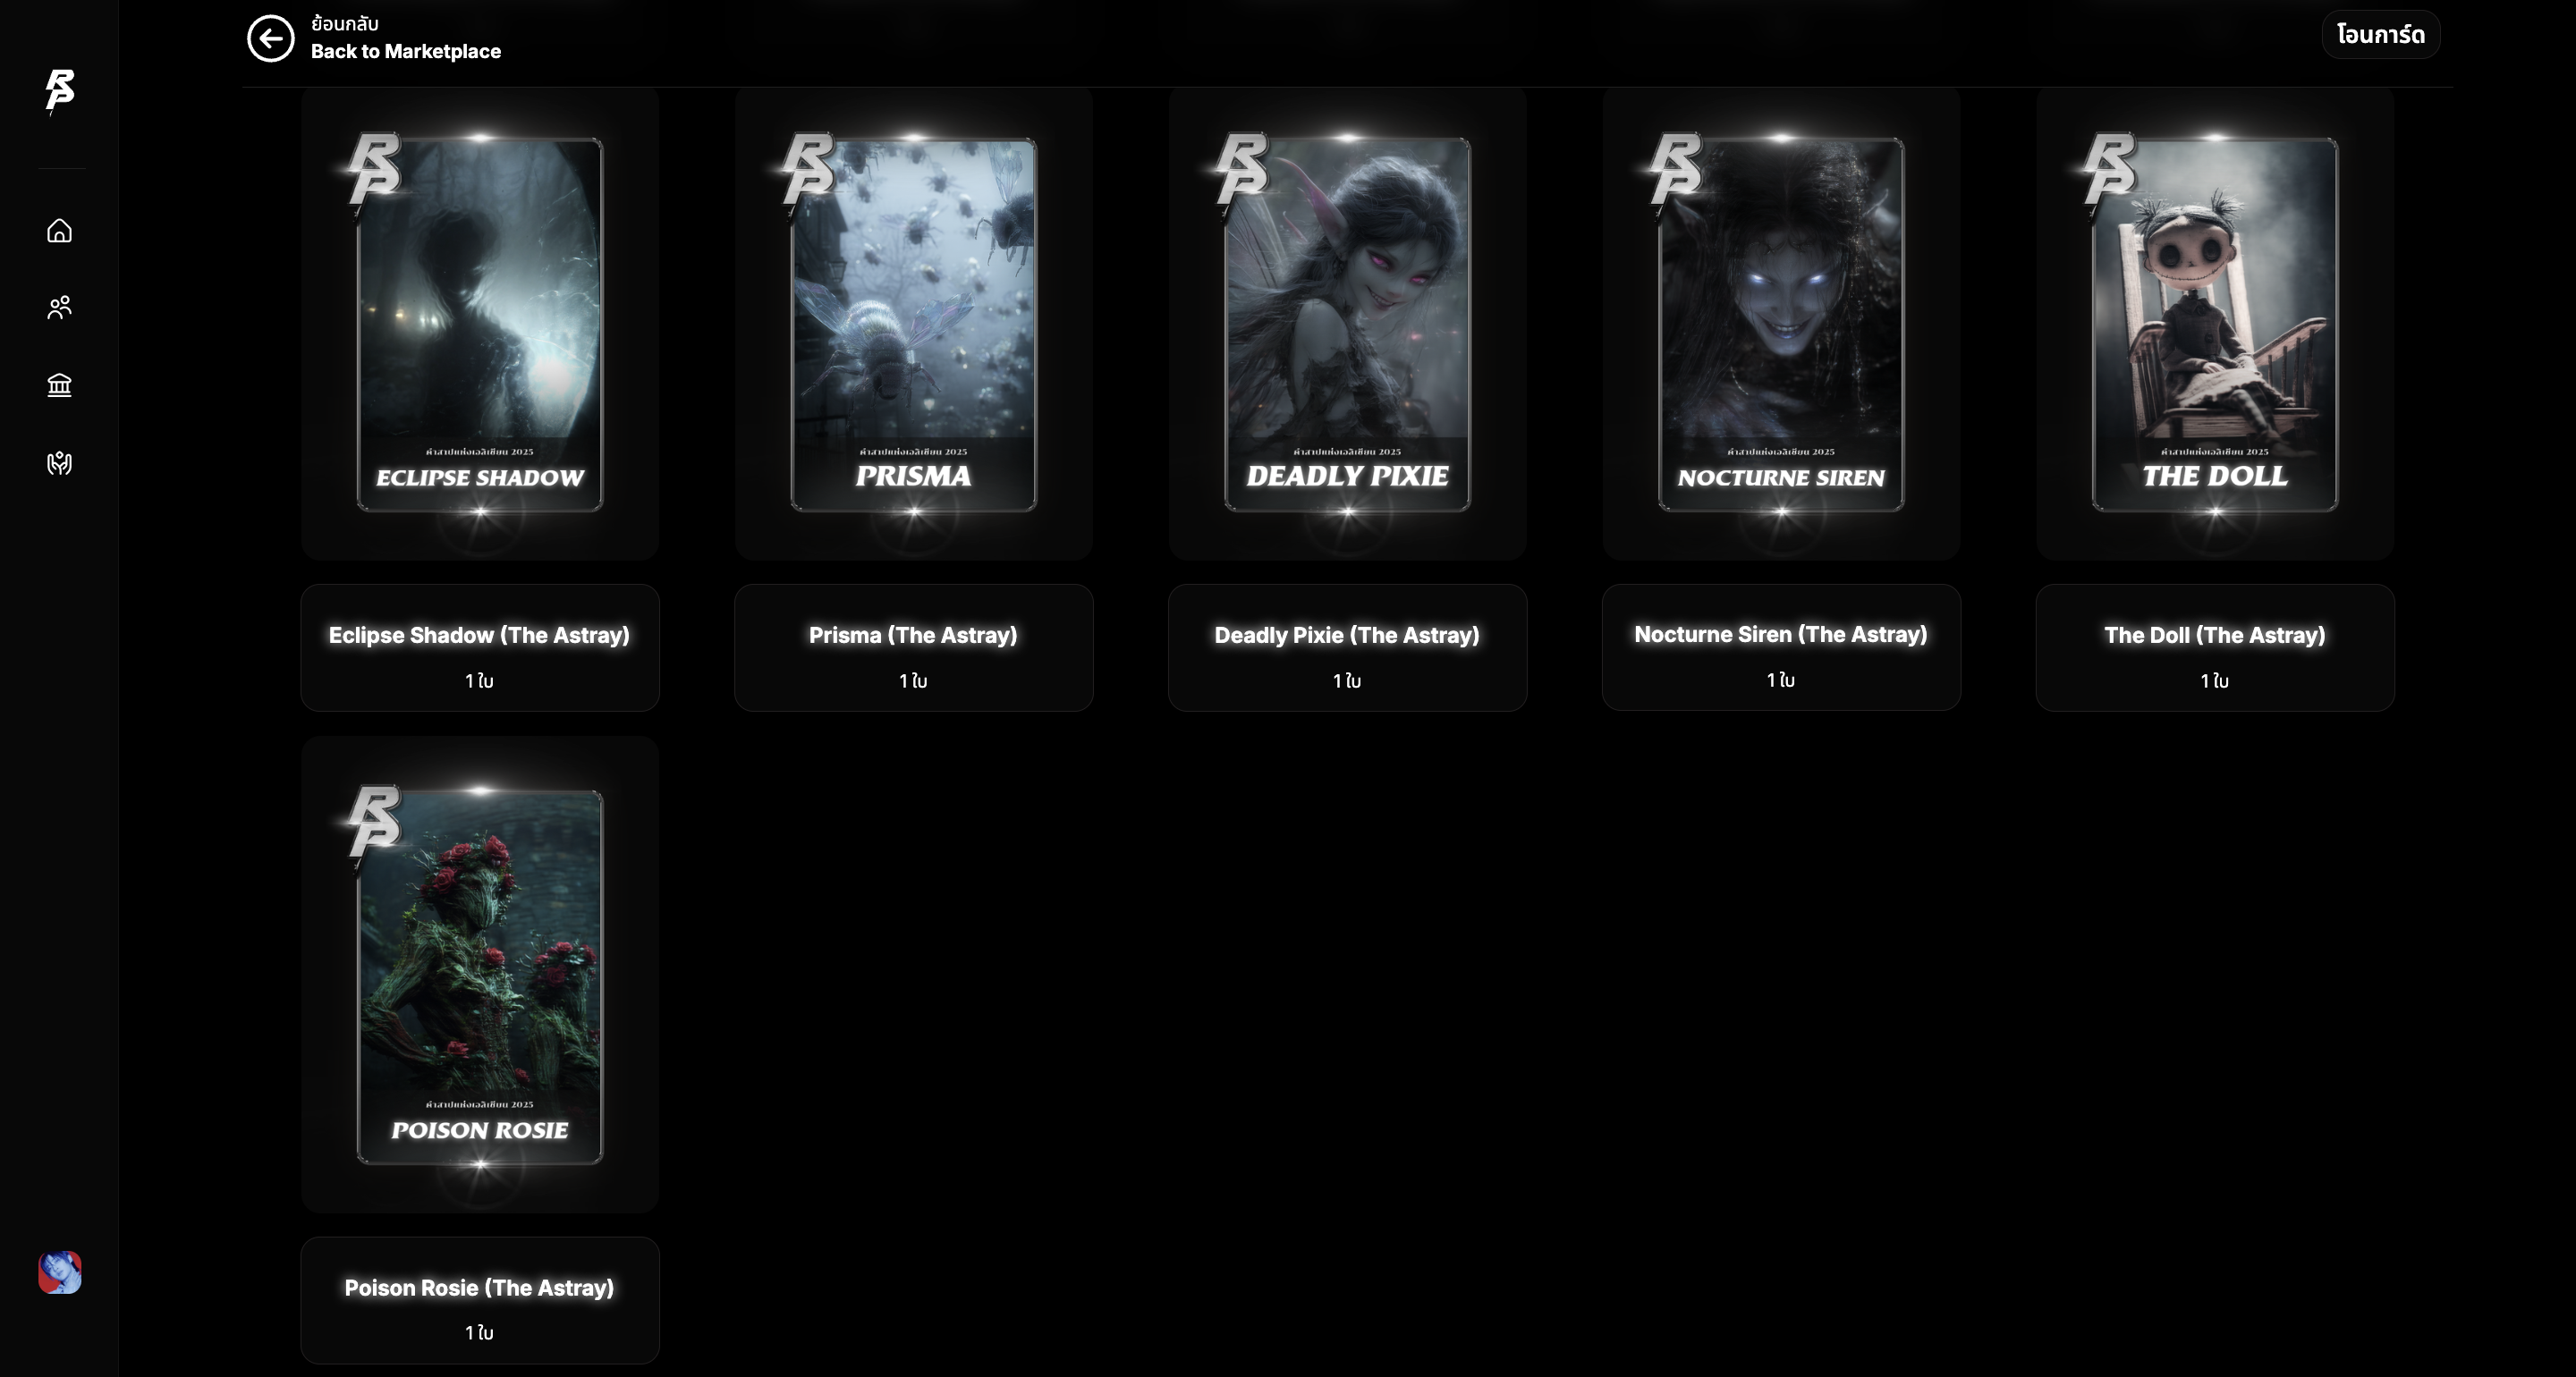The image size is (2576, 1377).
Task: Click the BP logo at top of sidebar
Action: (x=60, y=91)
